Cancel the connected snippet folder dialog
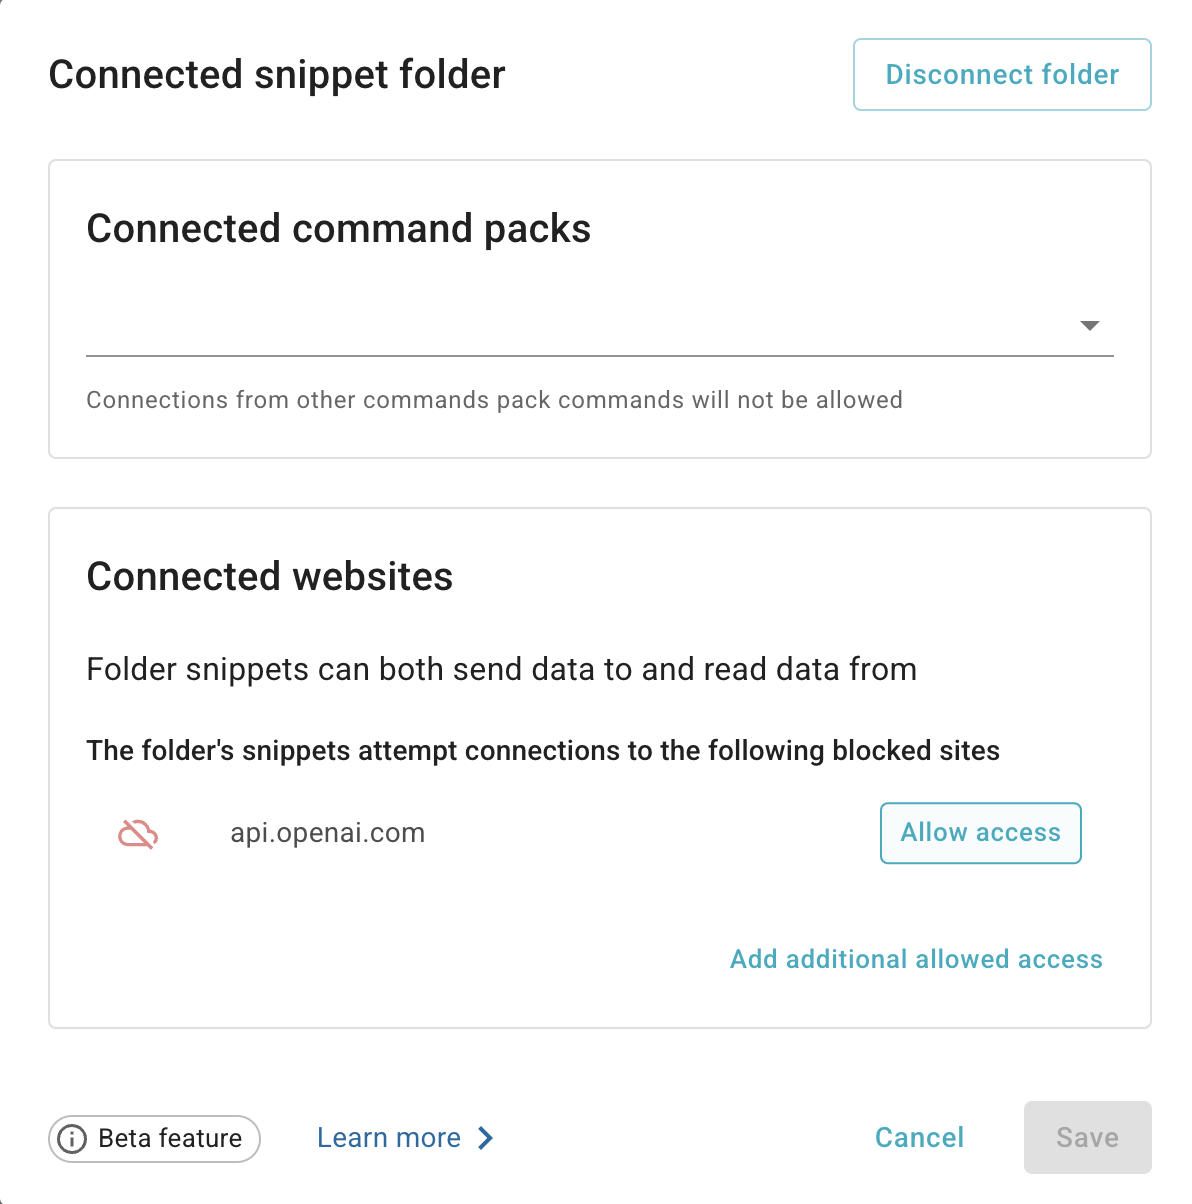Viewport: 1192px width, 1204px height. [919, 1138]
